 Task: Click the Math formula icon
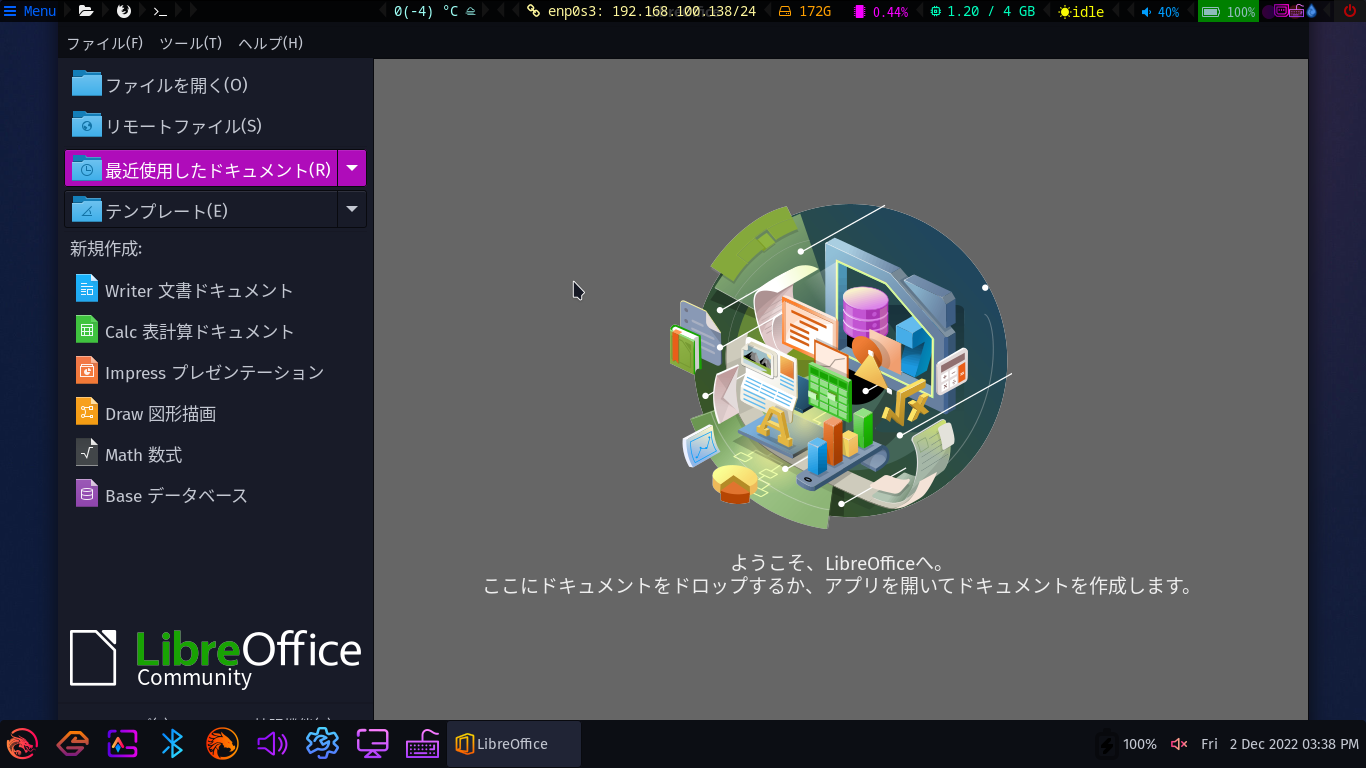[87, 452]
